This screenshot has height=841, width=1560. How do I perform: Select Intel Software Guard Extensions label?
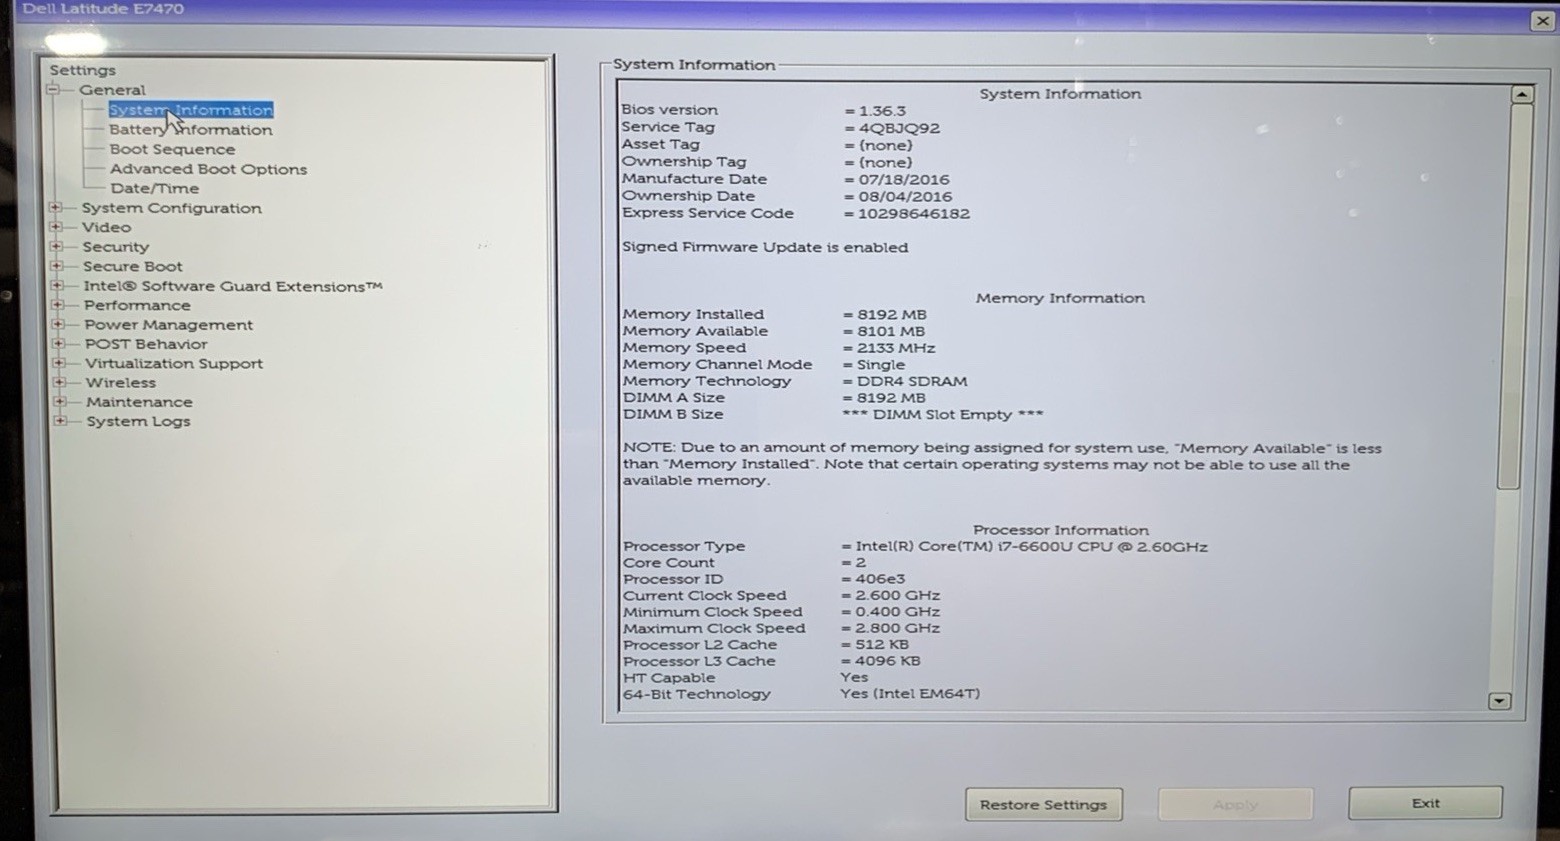[233, 286]
